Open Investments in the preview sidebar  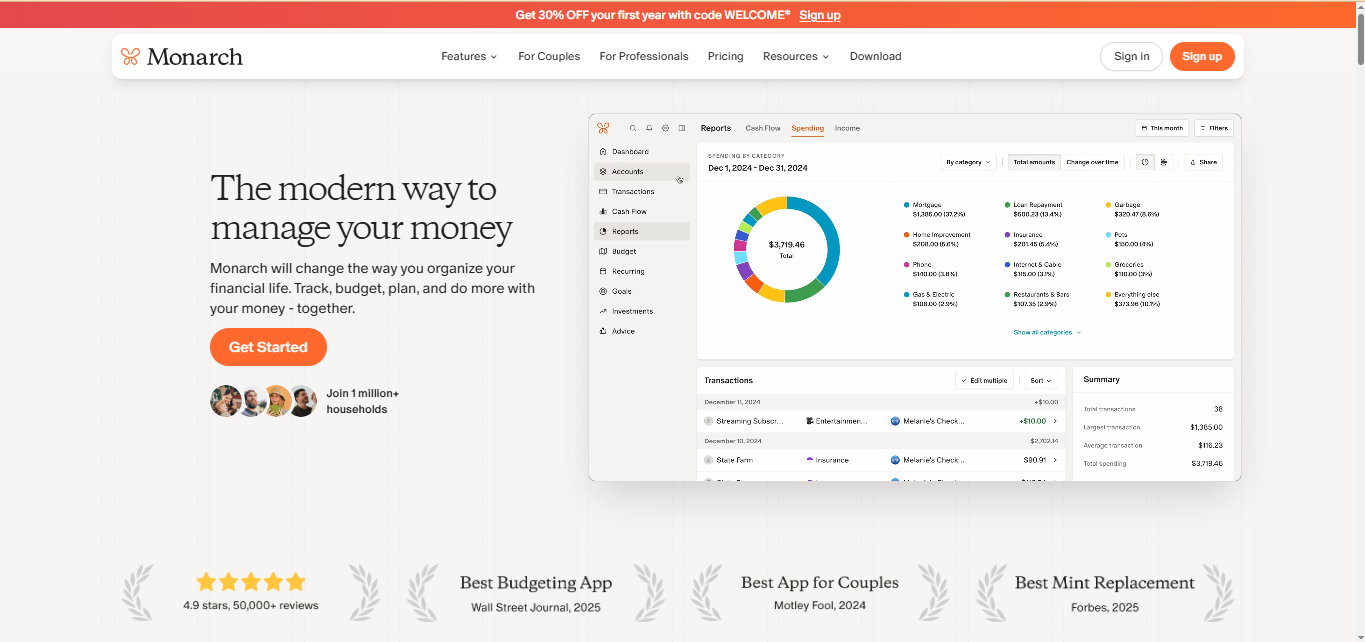point(641,311)
